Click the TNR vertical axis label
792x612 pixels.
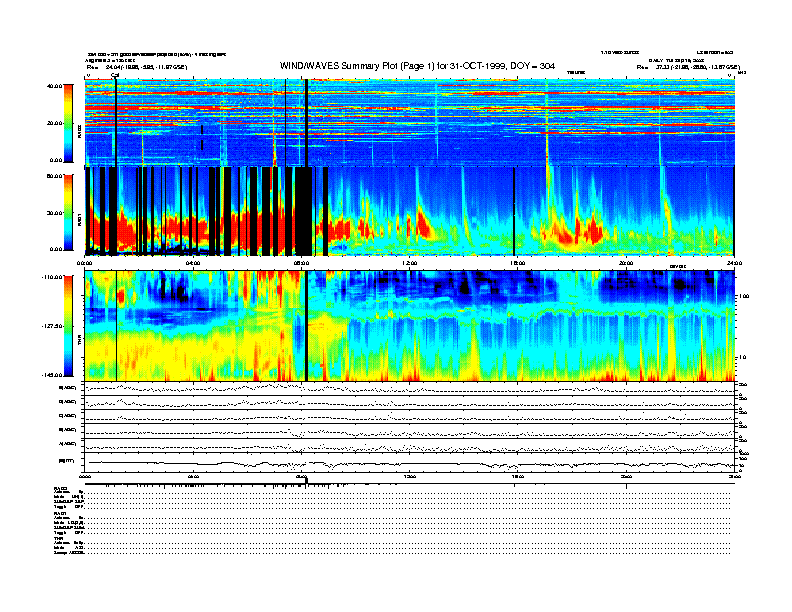pyautogui.click(x=79, y=342)
